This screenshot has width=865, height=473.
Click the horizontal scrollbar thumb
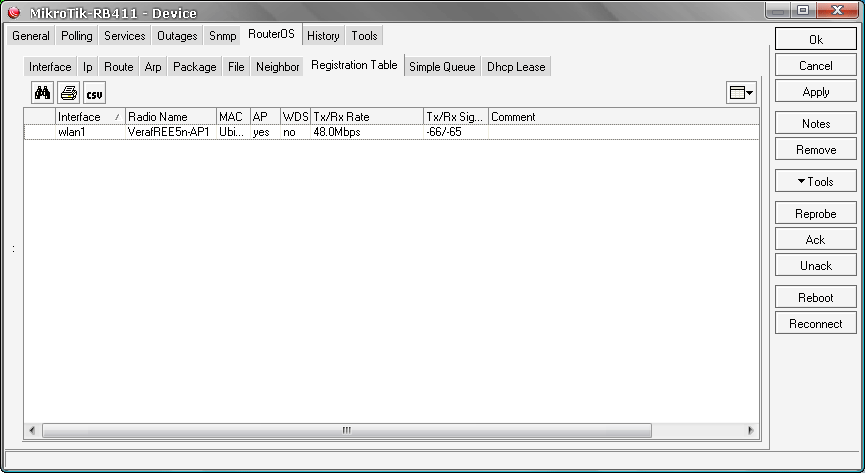tap(346, 430)
